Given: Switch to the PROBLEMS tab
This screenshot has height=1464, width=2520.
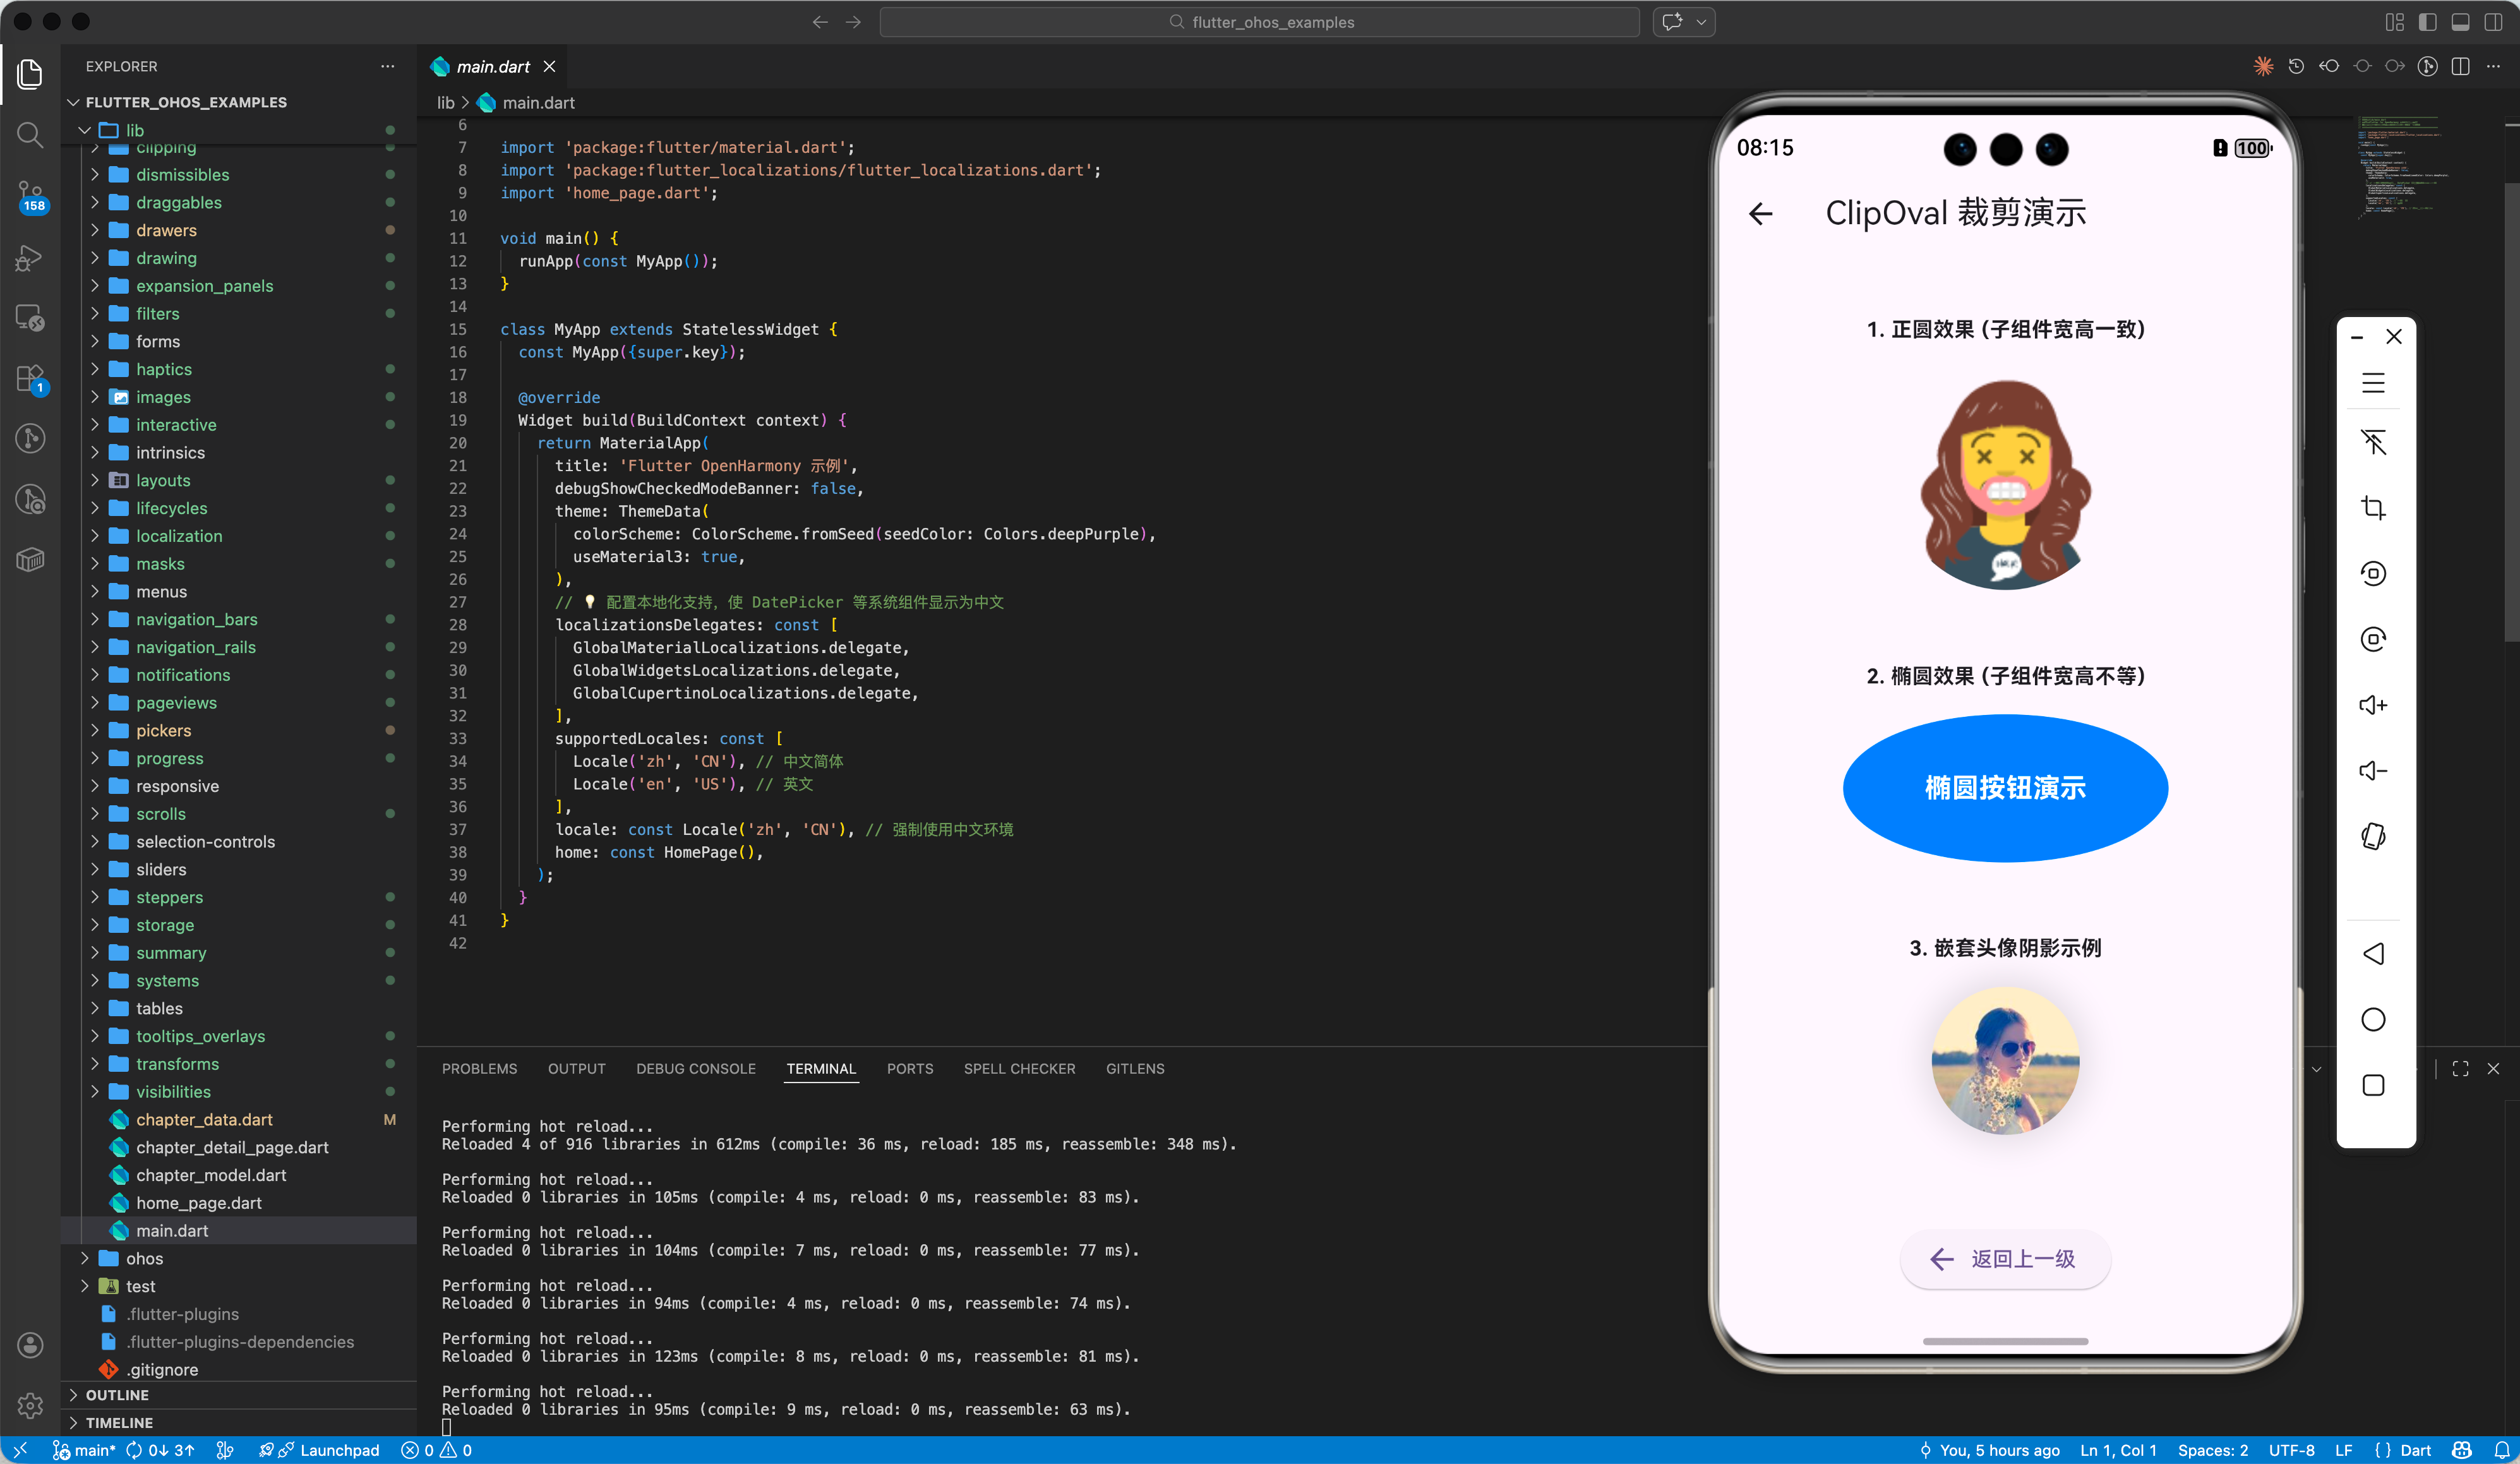Looking at the screenshot, I should pyautogui.click(x=479, y=1069).
